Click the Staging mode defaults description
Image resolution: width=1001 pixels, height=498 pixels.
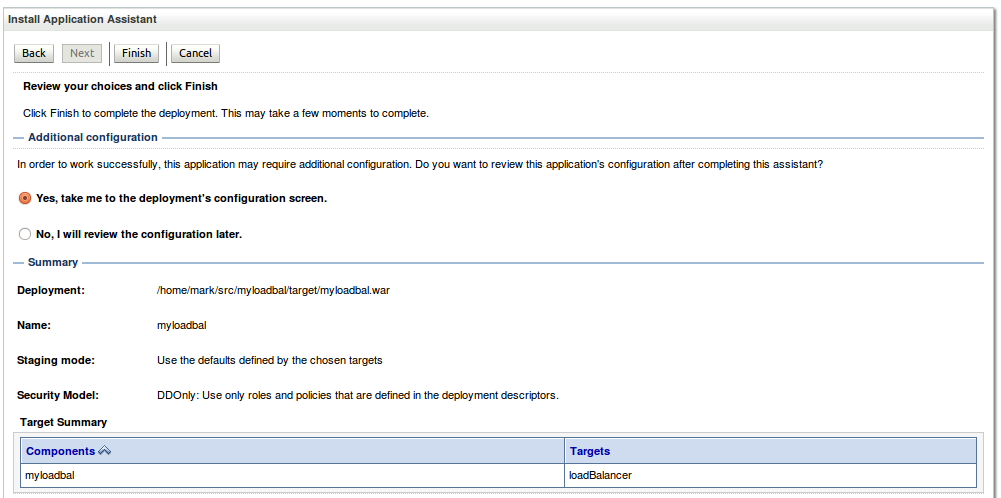coord(270,360)
